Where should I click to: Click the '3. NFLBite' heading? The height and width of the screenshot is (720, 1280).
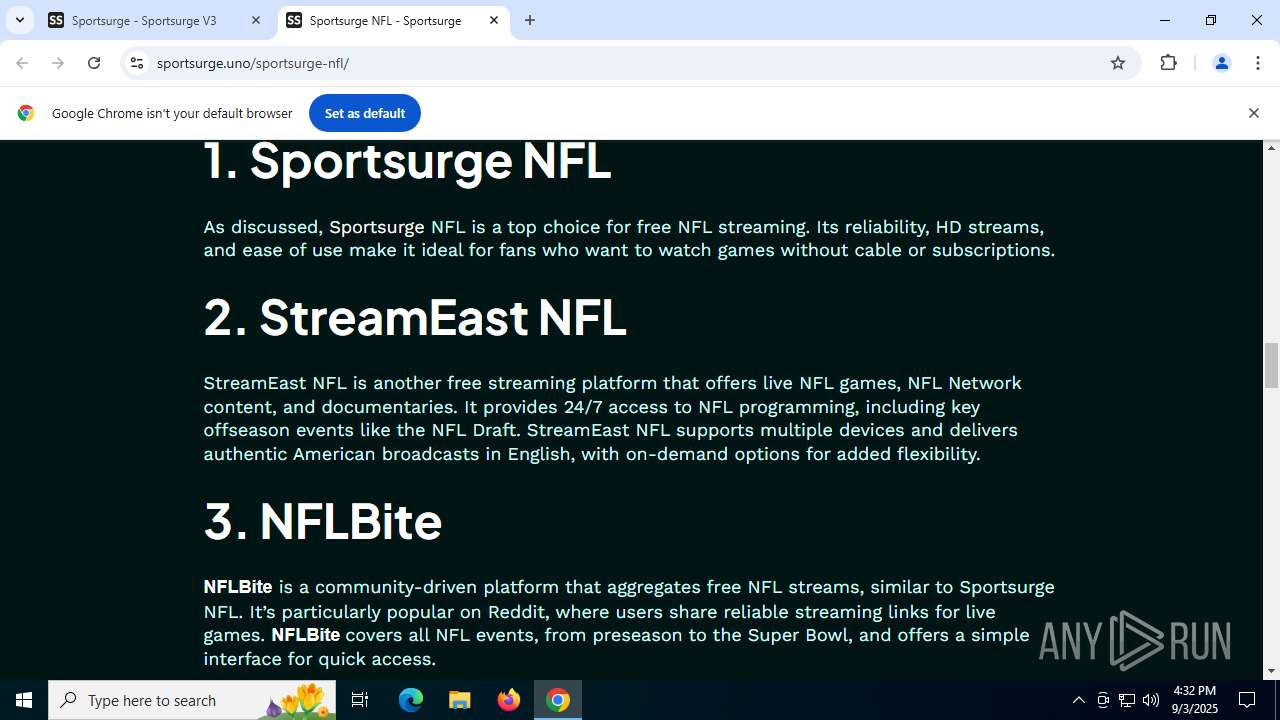pos(323,521)
